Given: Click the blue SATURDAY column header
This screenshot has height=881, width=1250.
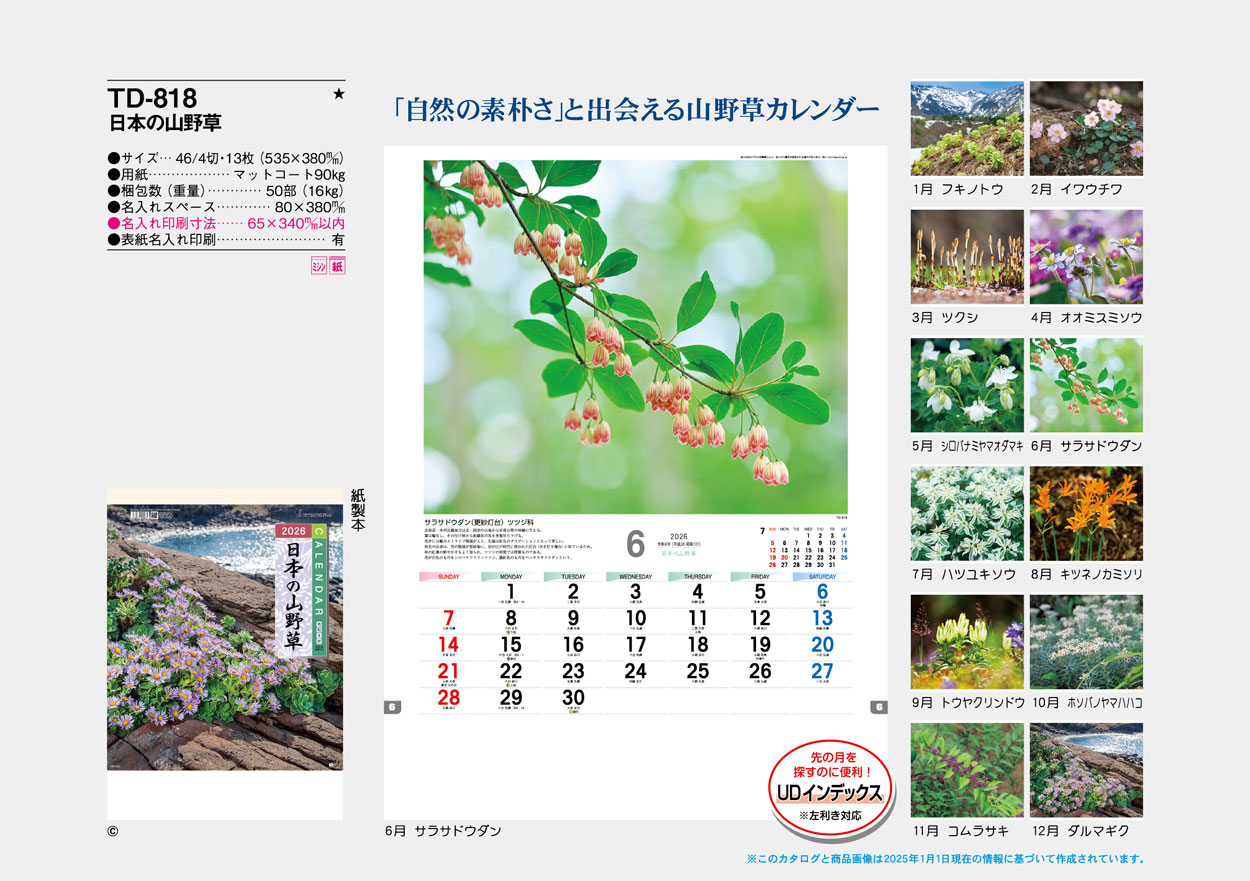Looking at the screenshot, I should click(x=822, y=577).
